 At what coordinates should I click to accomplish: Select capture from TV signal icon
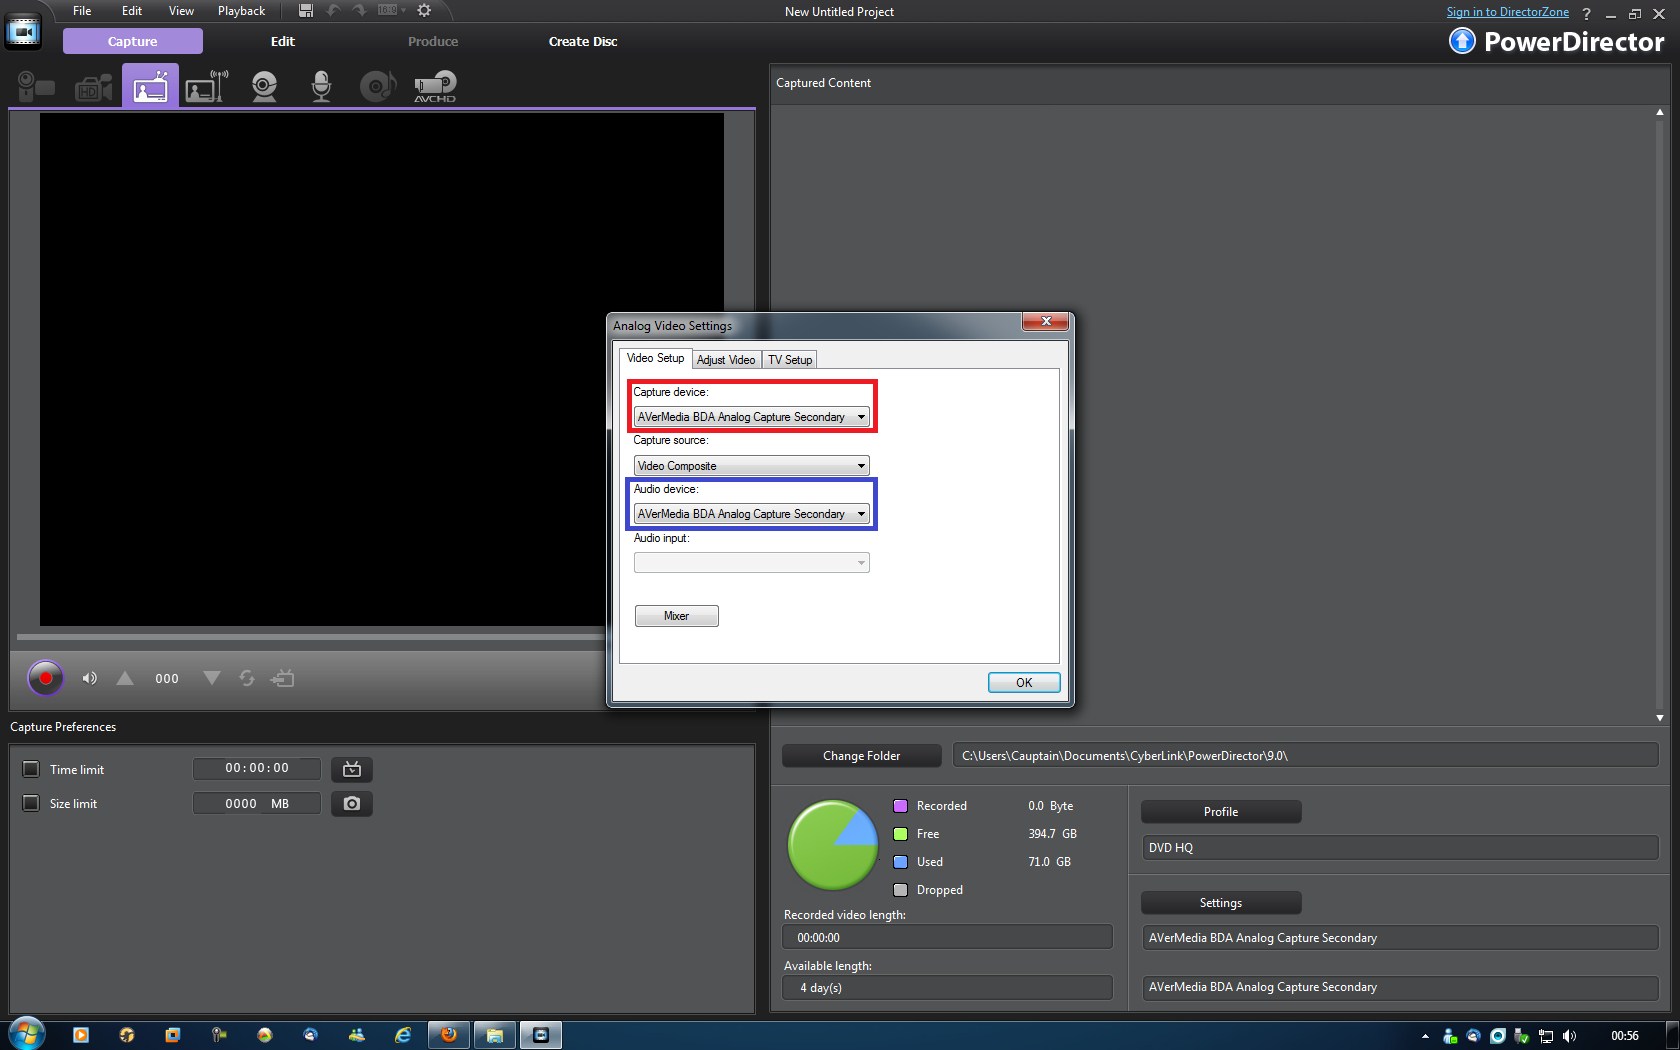click(x=151, y=86)
